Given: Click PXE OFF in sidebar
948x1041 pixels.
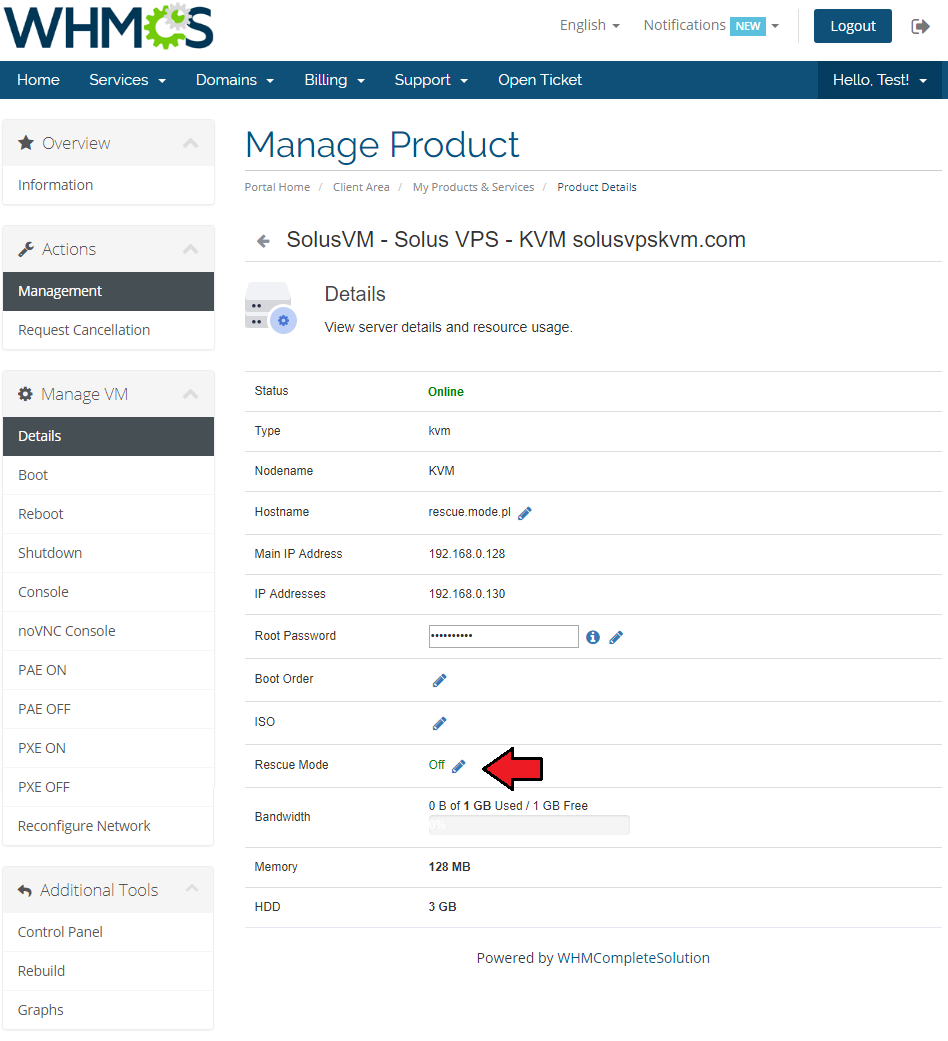Looking at the screenshot, I should 108,787.
